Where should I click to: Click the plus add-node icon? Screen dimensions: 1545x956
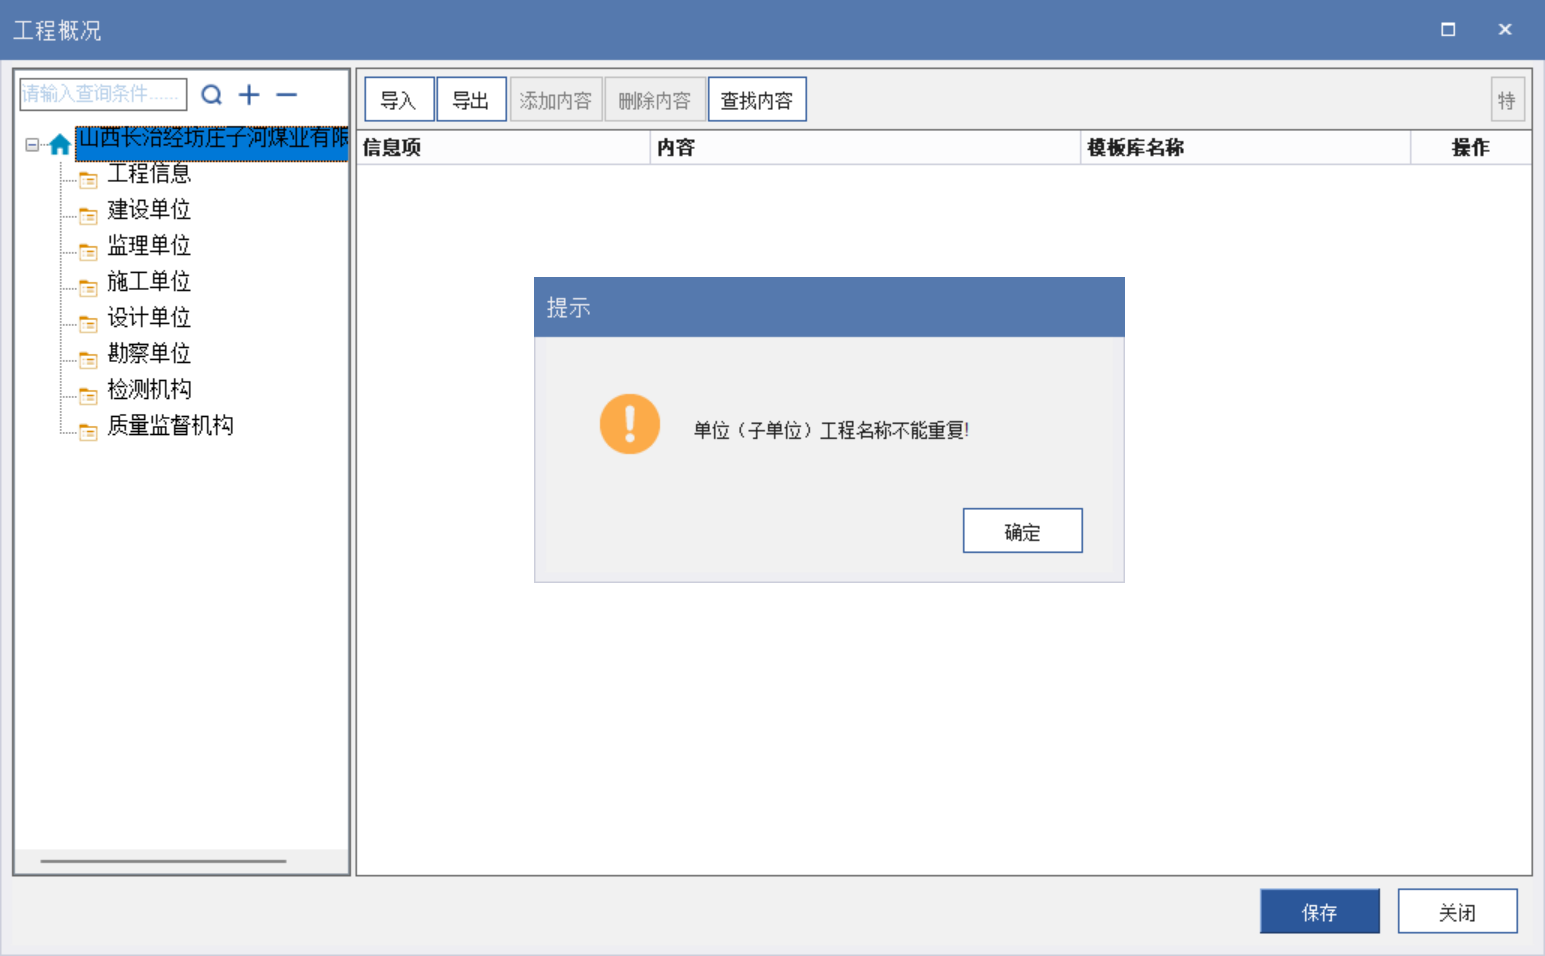pos(249,95)
